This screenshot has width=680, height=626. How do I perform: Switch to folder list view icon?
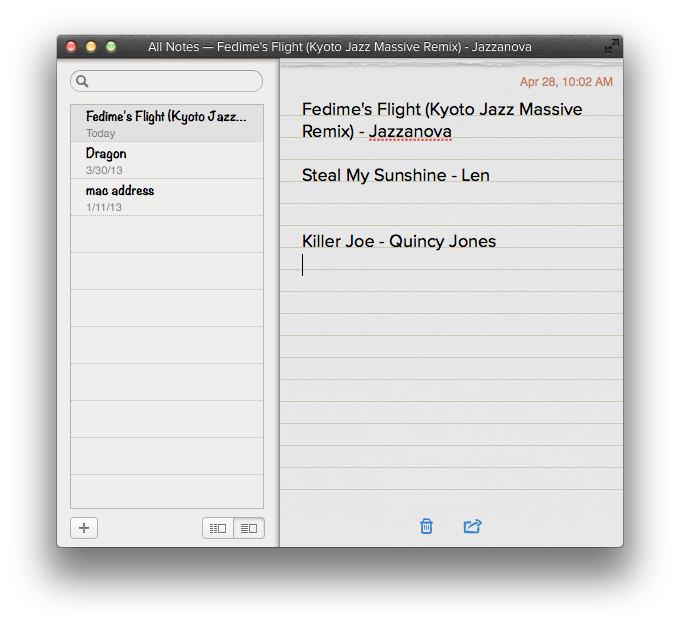pos(218,528)
